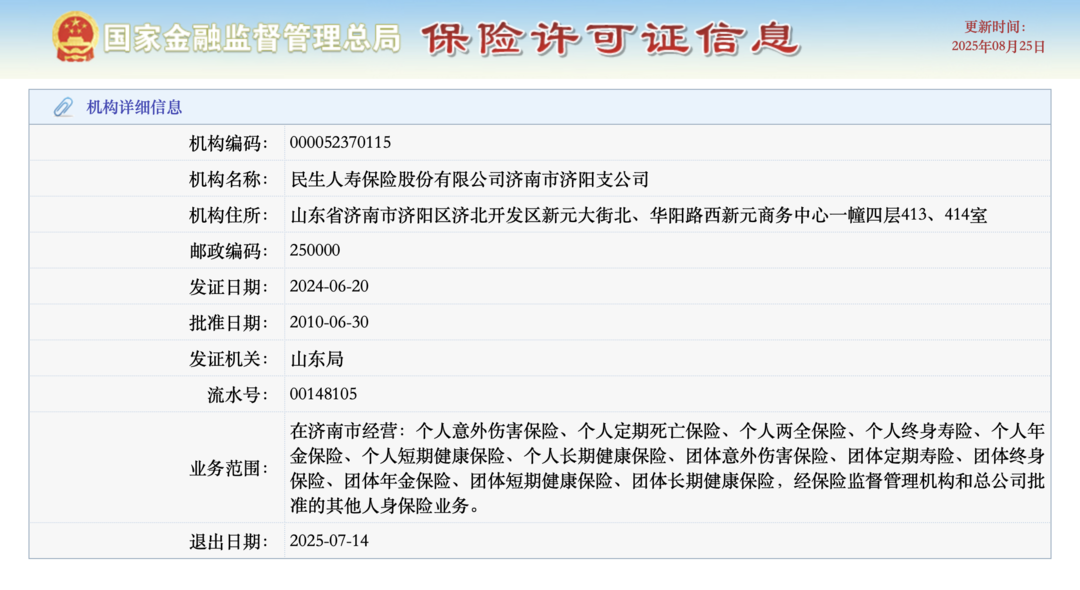Click the 国家金融监督管理总局 header title
Image resolution: width=1080 pixels, height=590 pixels.
(x=252, y=38)
